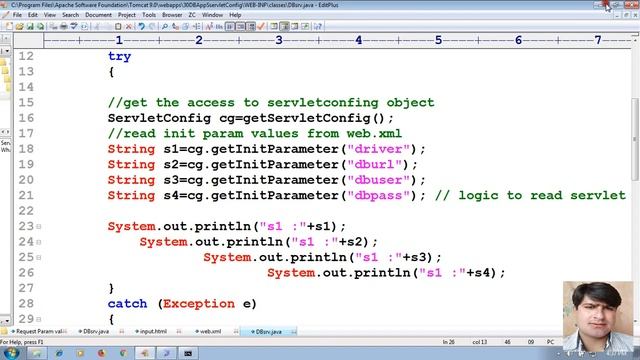
Task: Click the Redo arrow icon
Action: coord(151,27)
